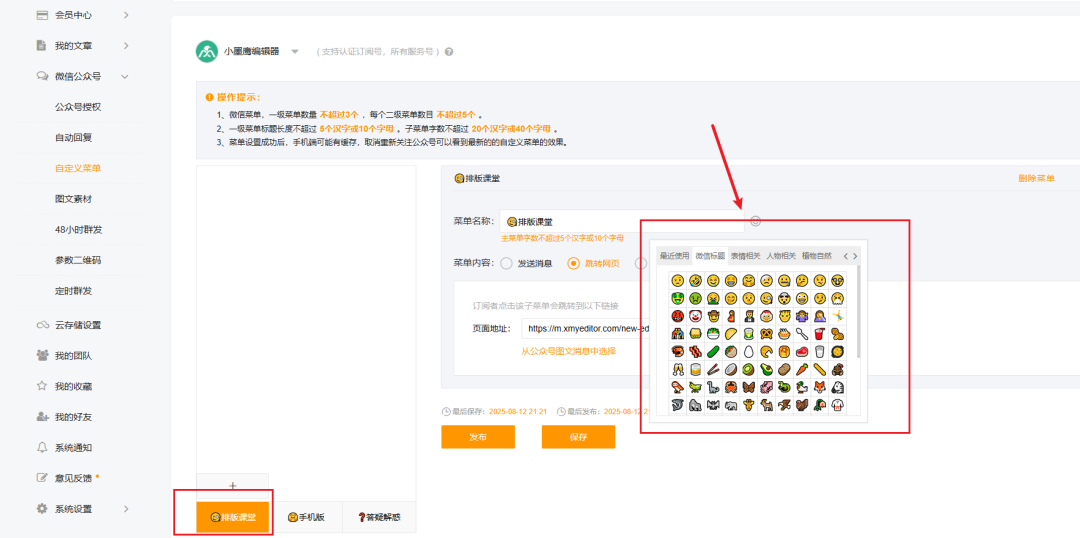Viewport: 1080px width, 538px height.
Task: Switch to the 表情相关 emoji tab
Action: 746,256
